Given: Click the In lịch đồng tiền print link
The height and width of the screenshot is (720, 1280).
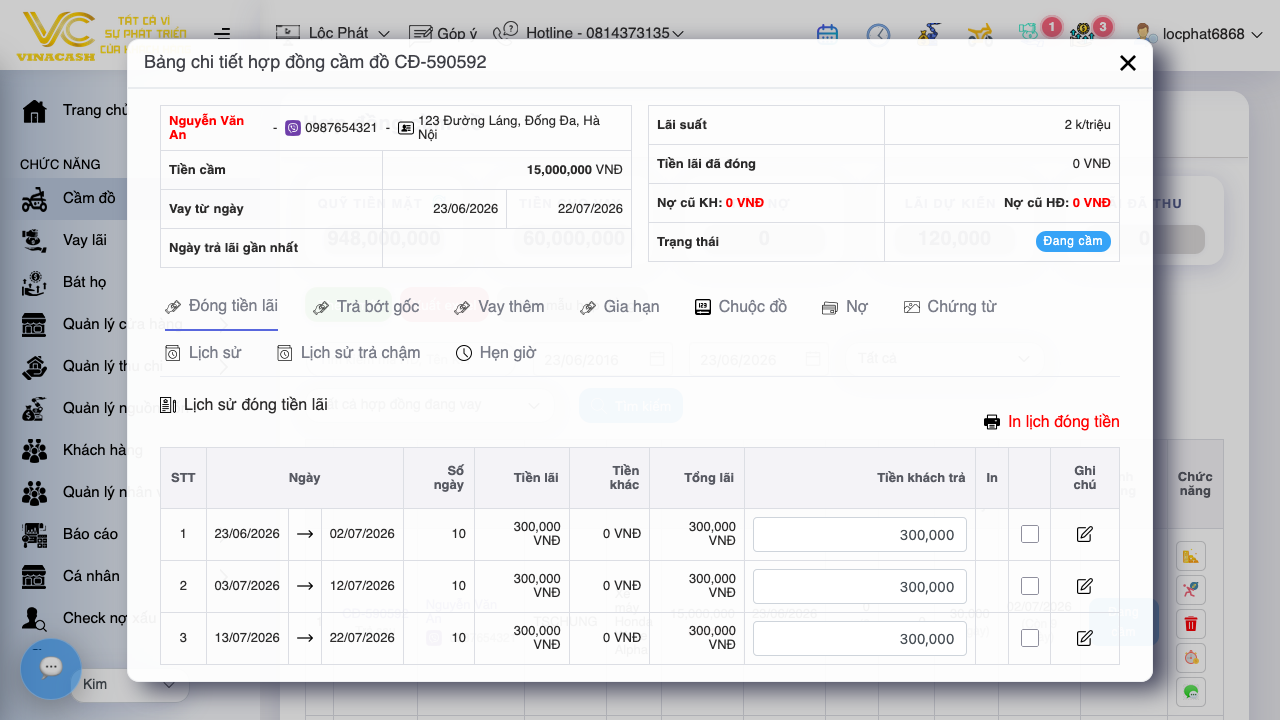Looking at the screenshot, I should pos(1063,422).
